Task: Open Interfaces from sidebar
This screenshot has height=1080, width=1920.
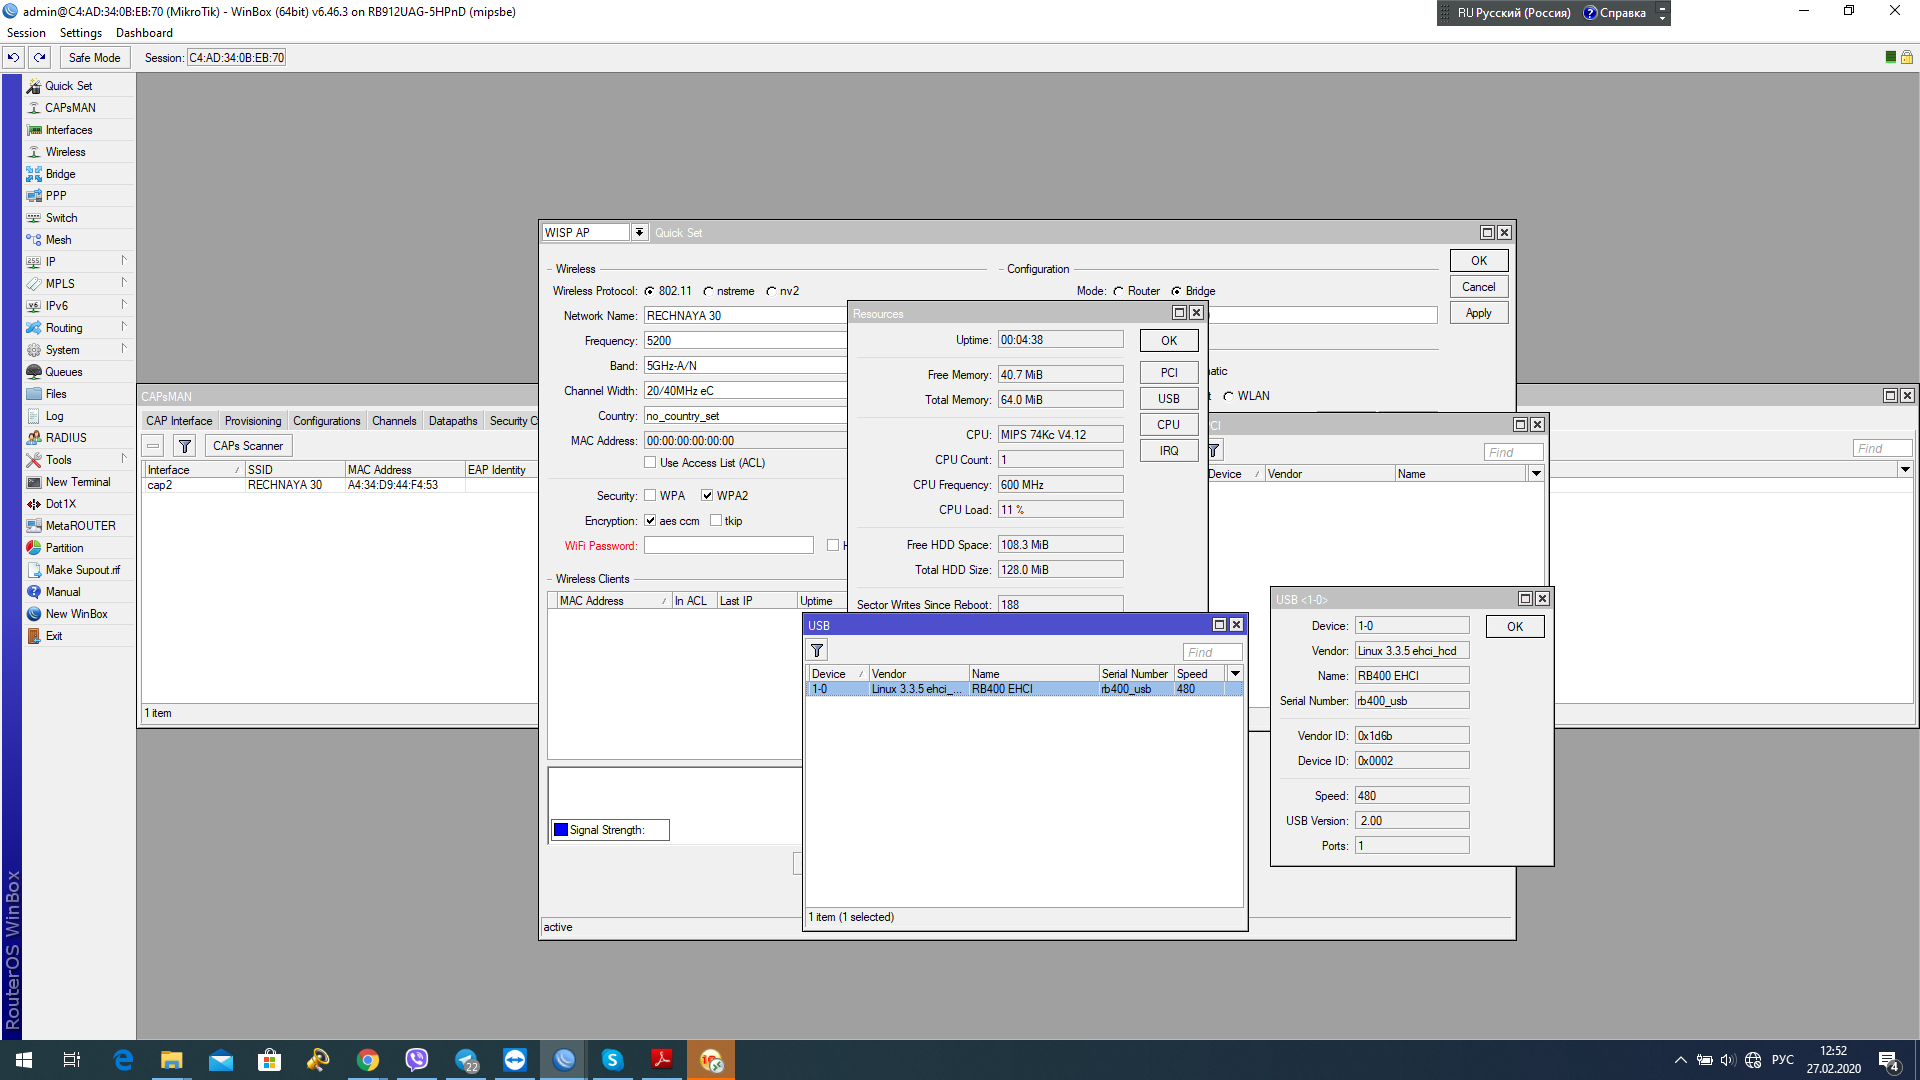Action: click(69, 130)
